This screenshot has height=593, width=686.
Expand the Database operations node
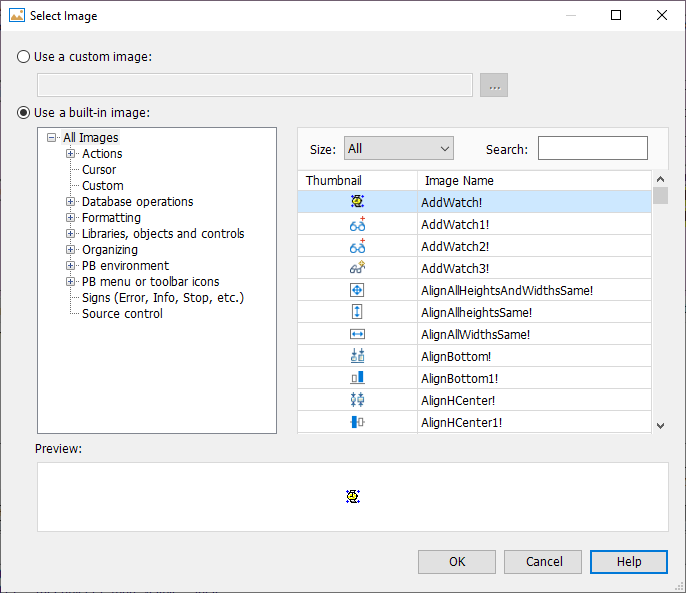pos(71,202)
